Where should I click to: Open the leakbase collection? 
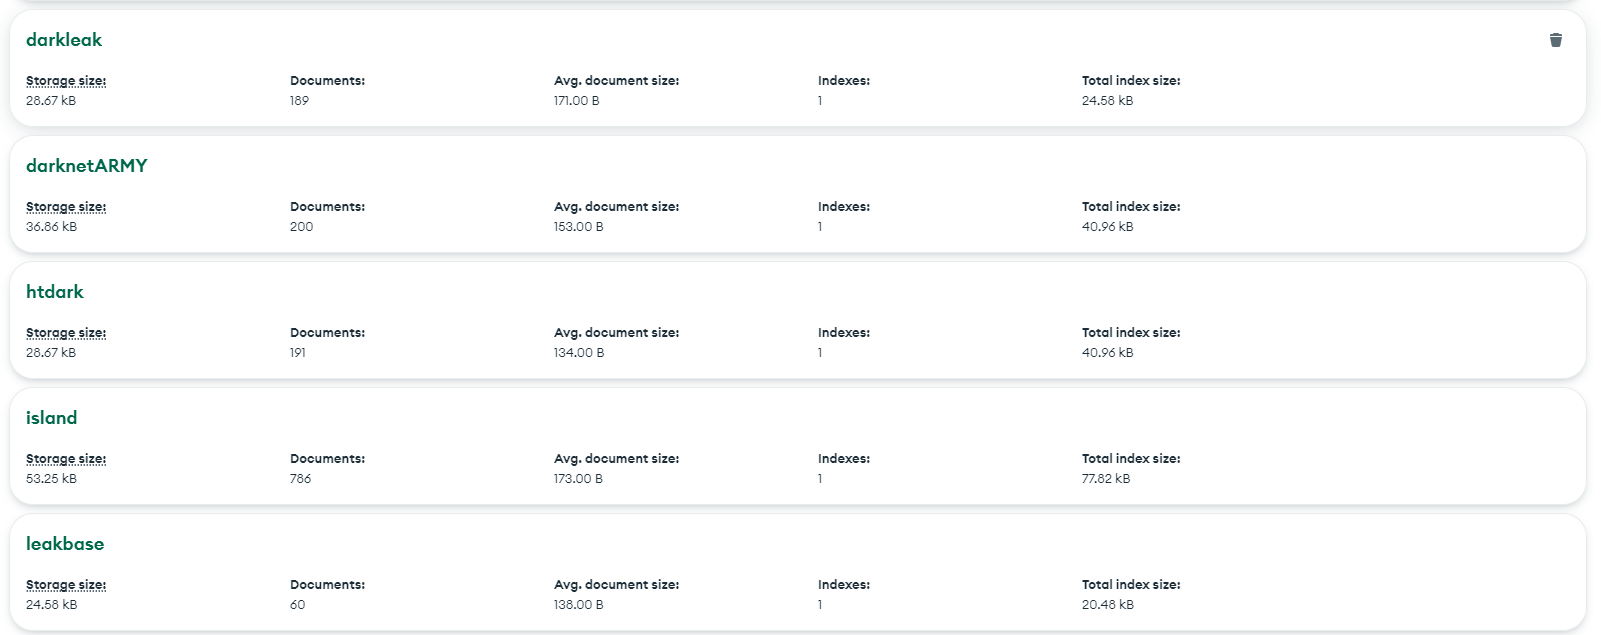point(65,544)
